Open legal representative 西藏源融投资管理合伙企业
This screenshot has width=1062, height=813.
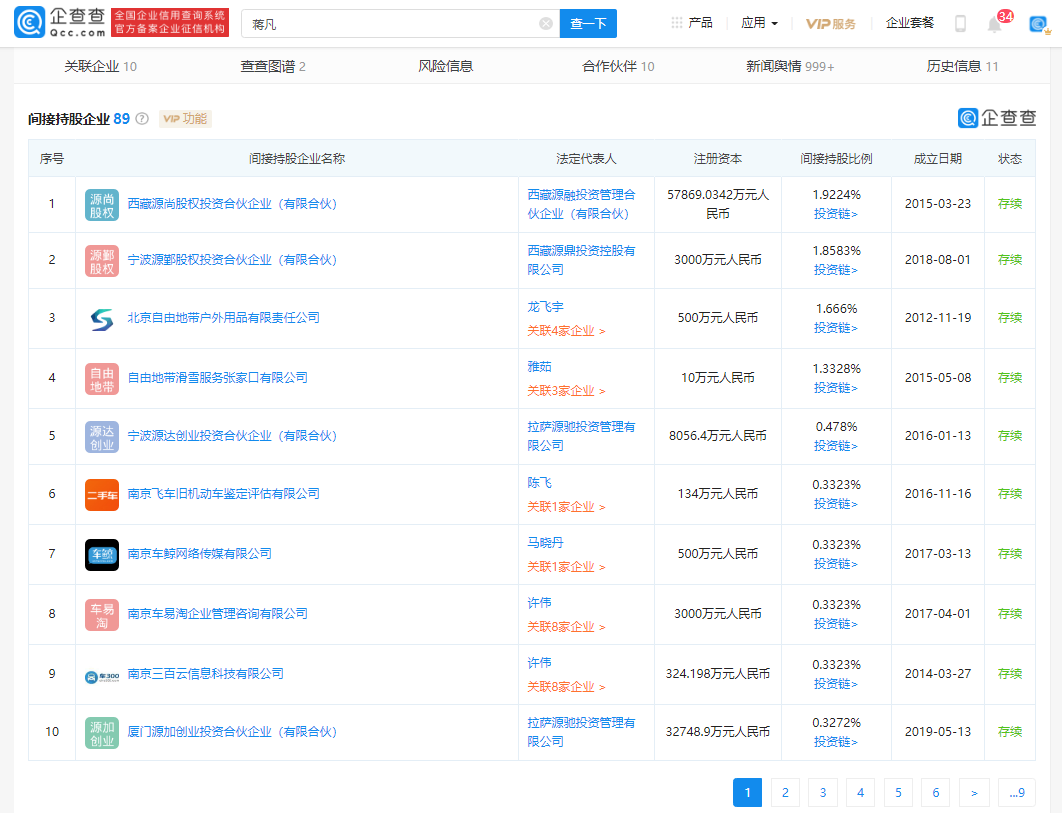pos(581,204)
